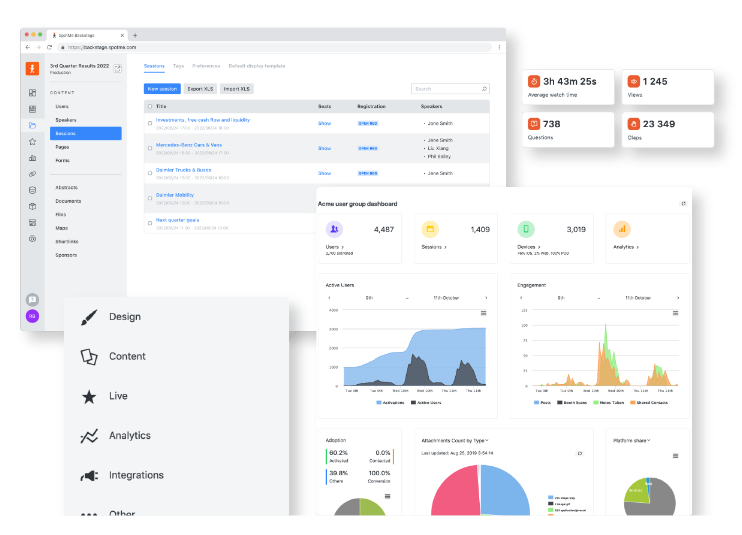Go to next date range in Engagement
This screenshot has height=535, width=742.
678,298
